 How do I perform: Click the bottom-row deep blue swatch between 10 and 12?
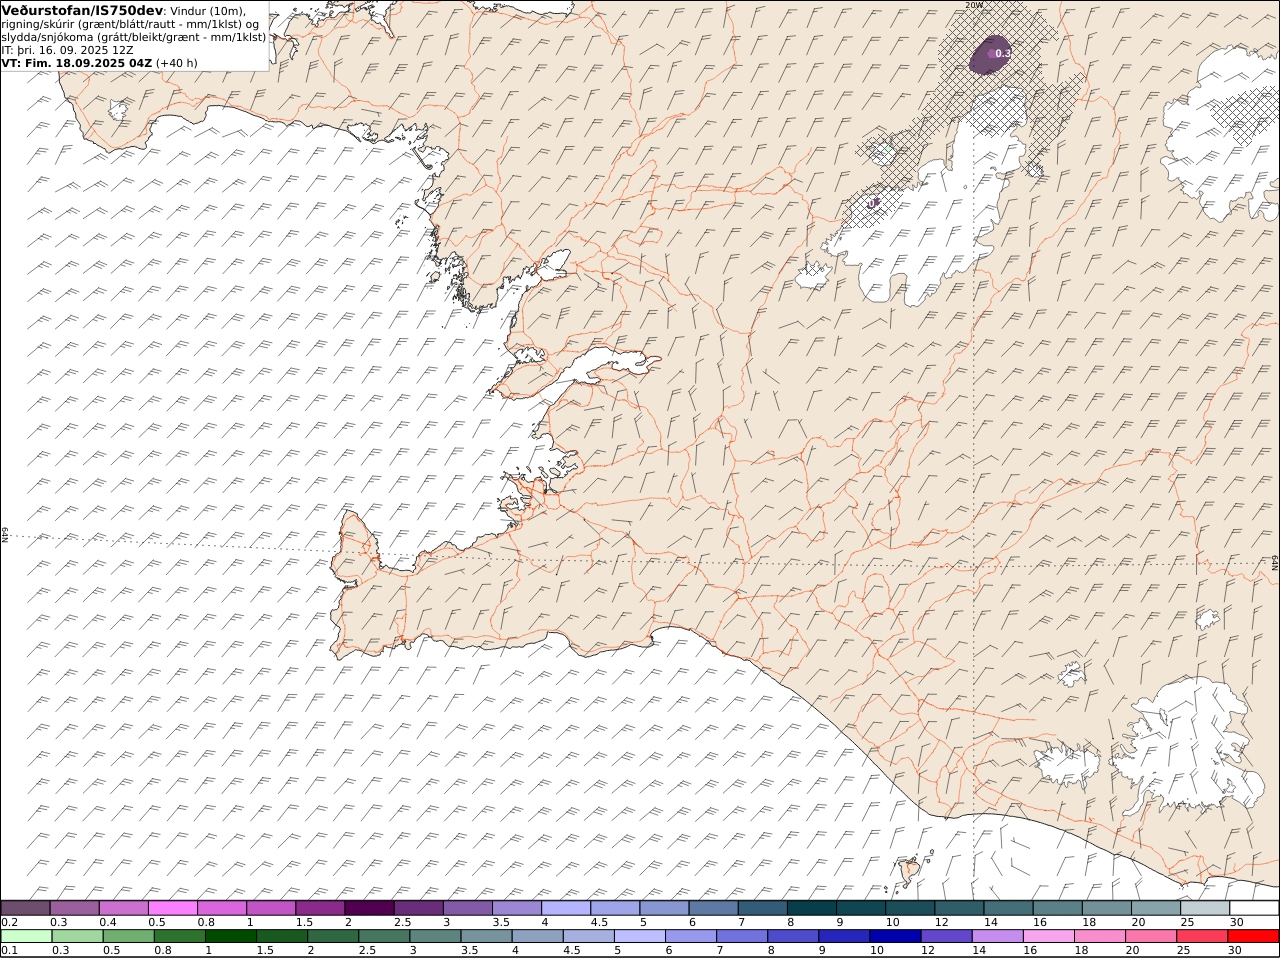click(895, 936)
